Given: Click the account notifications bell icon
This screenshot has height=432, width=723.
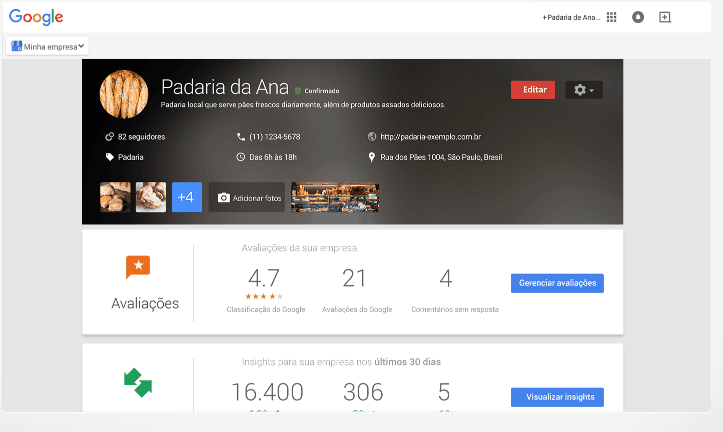Looking at the screenshot, I should click(638, 17).
